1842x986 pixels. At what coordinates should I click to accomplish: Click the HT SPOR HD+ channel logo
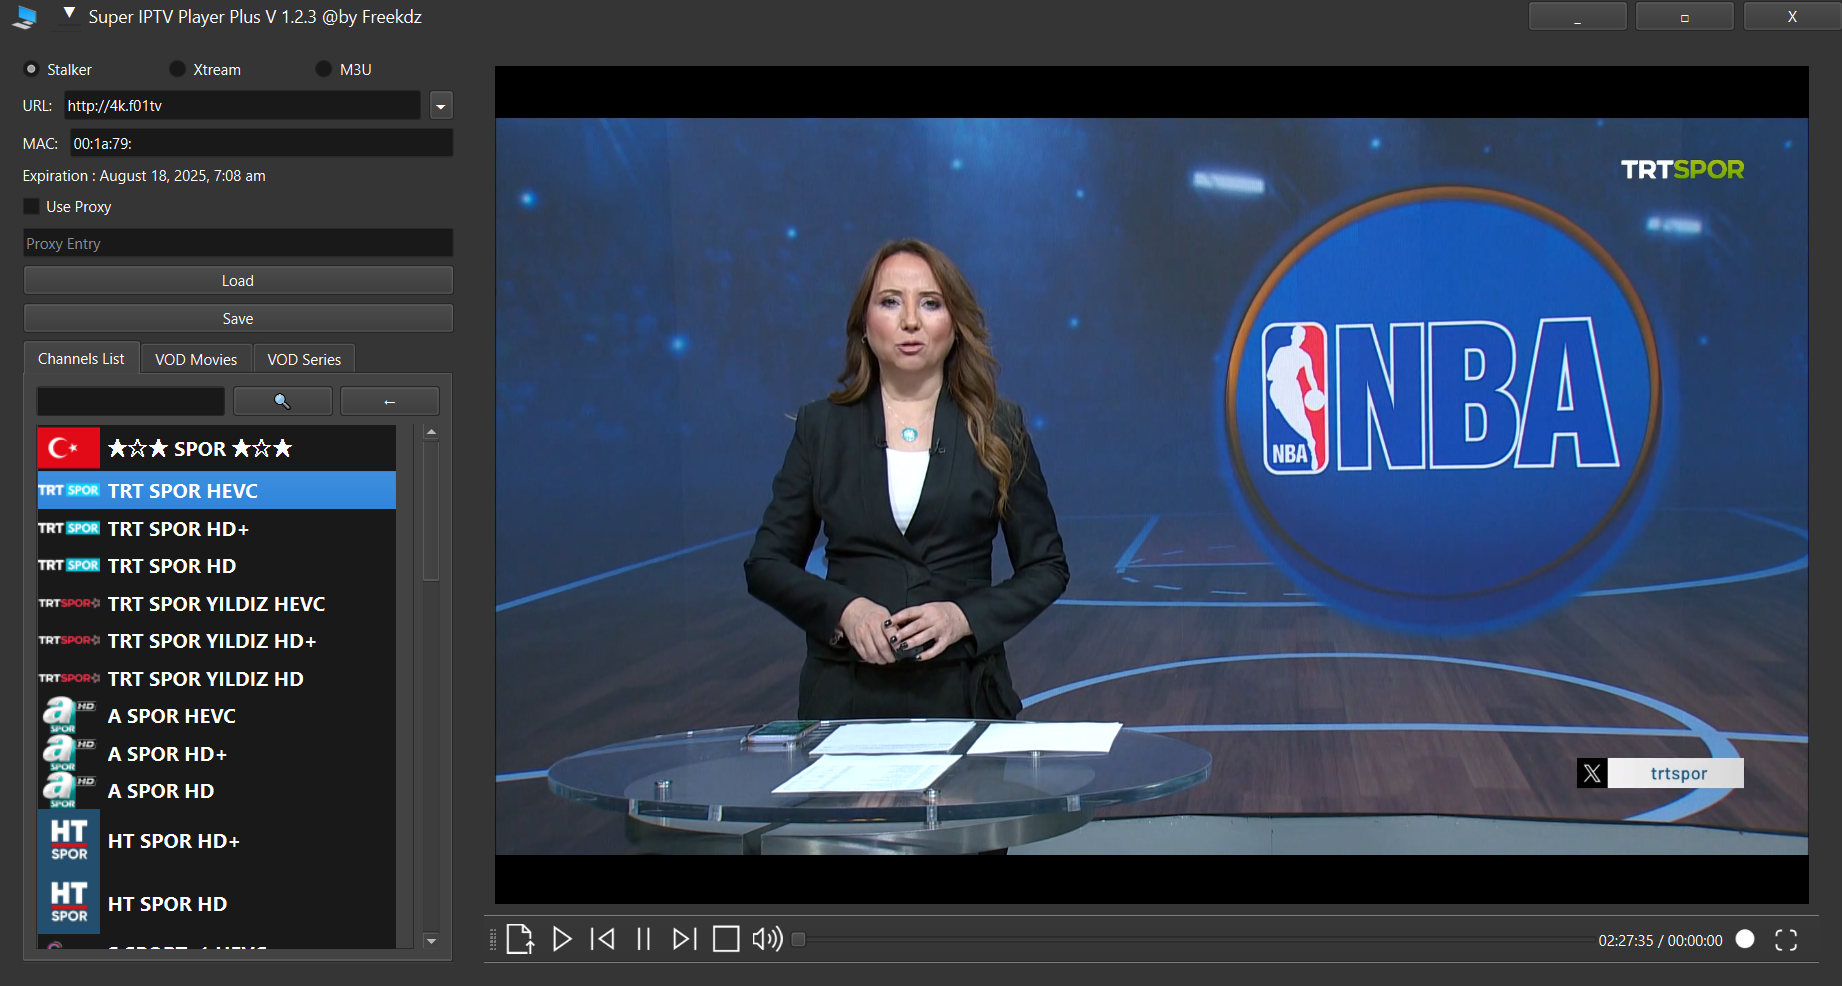tap(69, 840)
